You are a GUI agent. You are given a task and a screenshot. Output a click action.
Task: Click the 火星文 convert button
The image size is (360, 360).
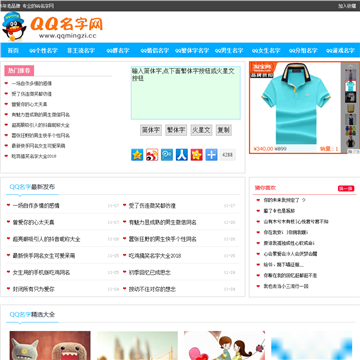point(201,130)
